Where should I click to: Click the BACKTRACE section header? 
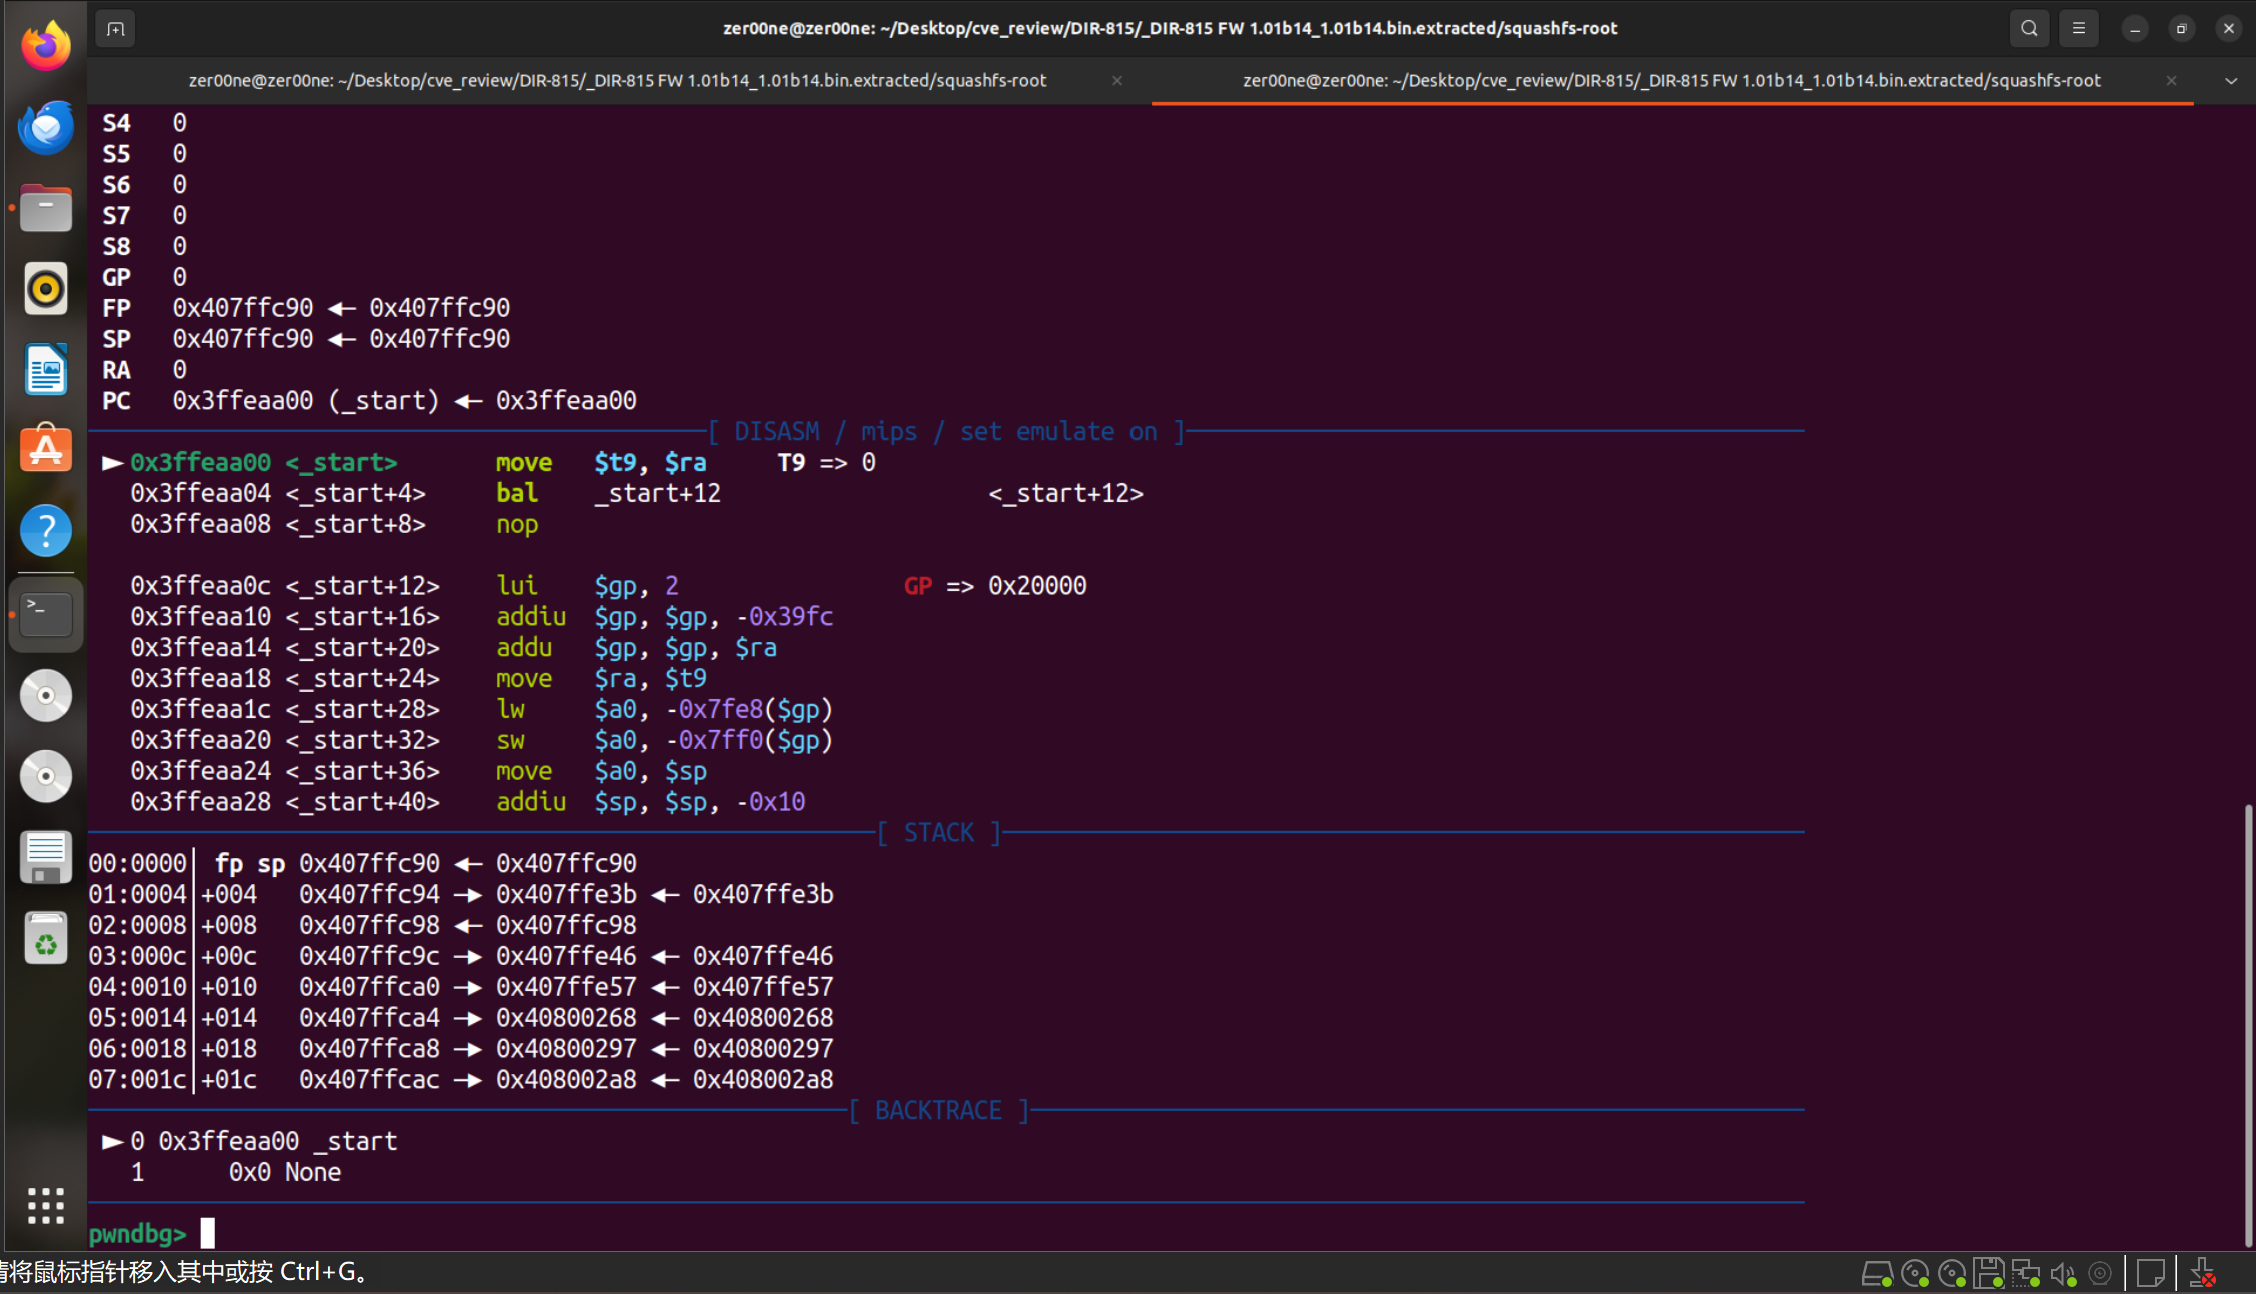click(x=939, y=1111)
